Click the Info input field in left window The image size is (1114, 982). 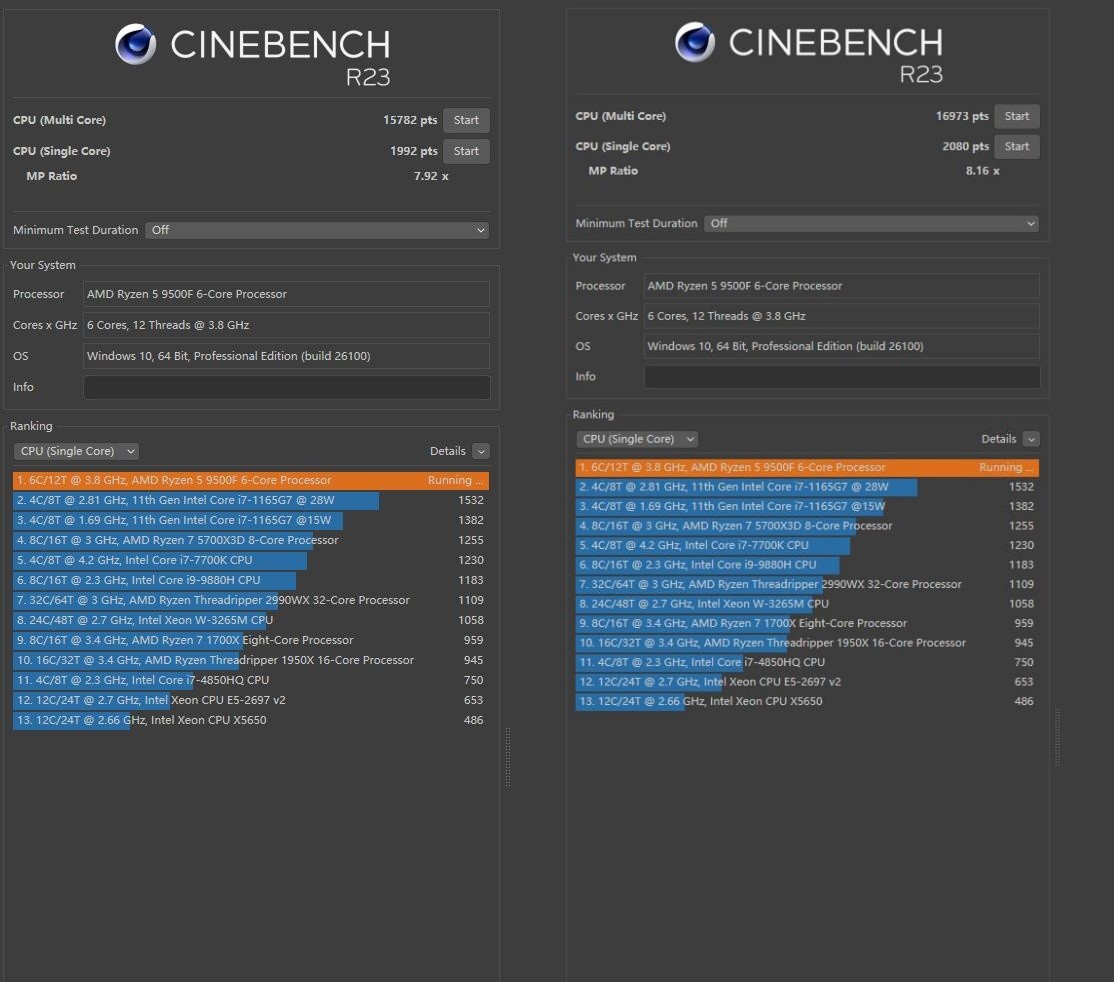pos(286,387)
